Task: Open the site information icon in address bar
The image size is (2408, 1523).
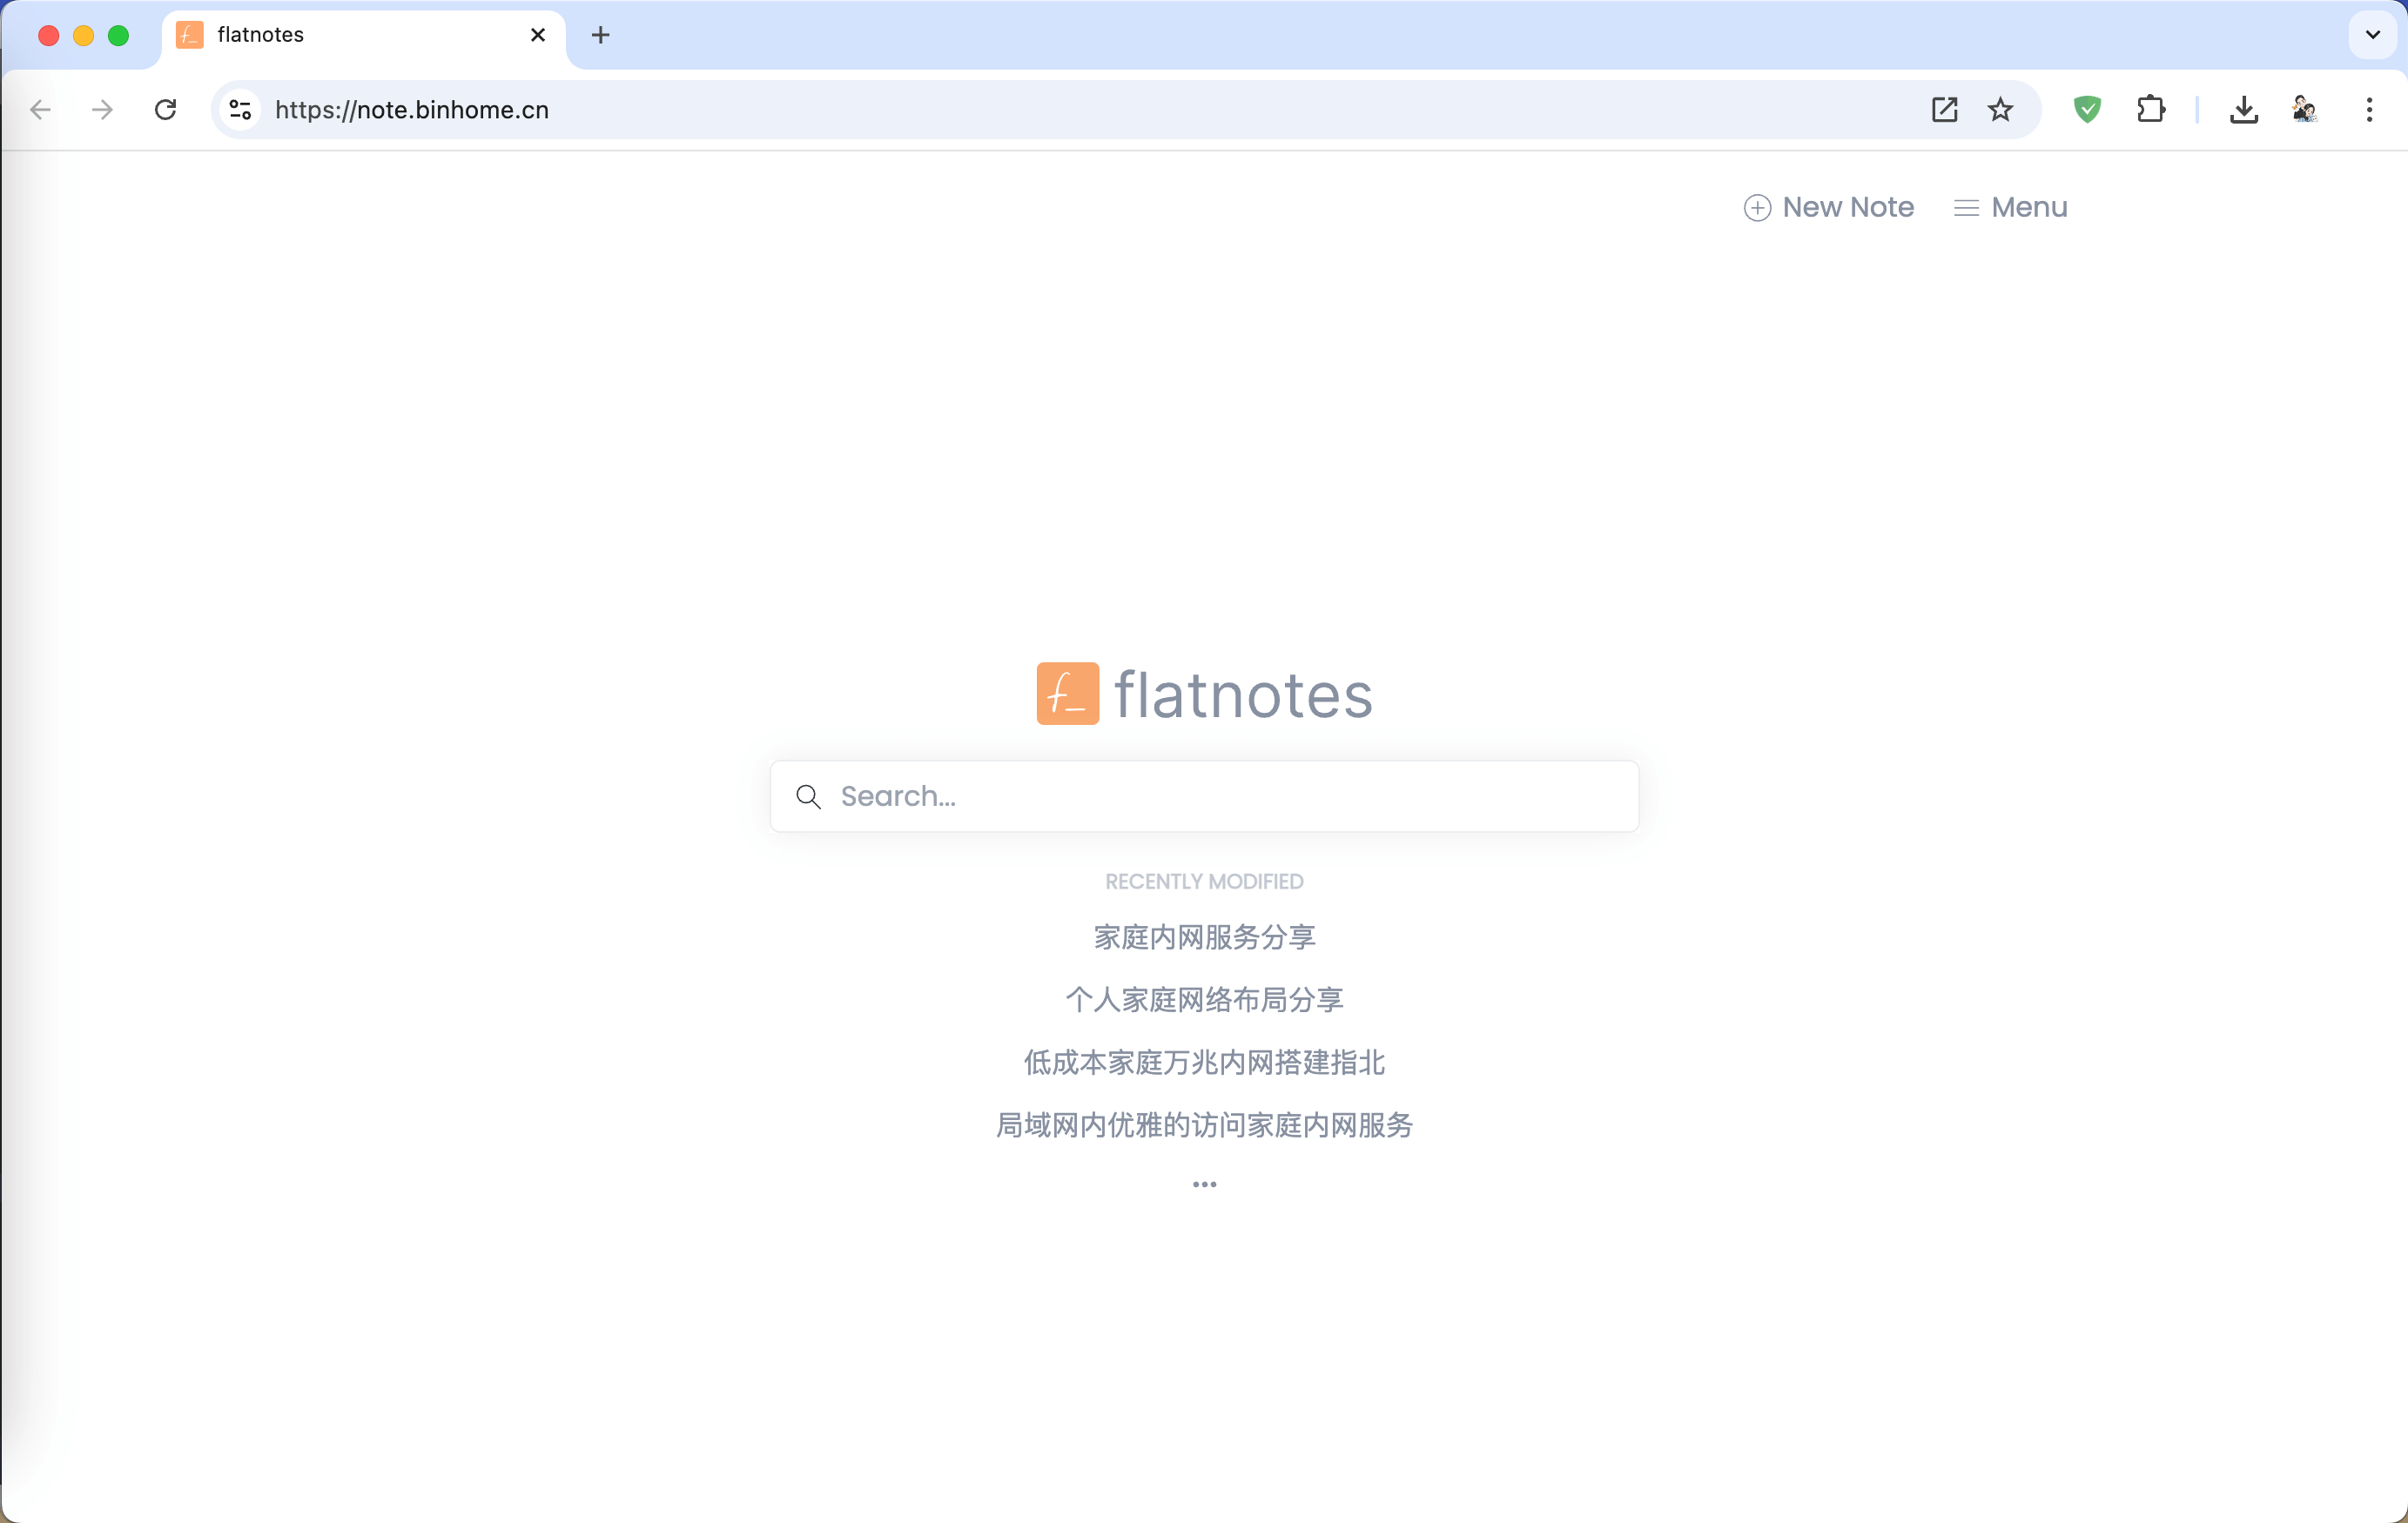Action: pos(240,110)
